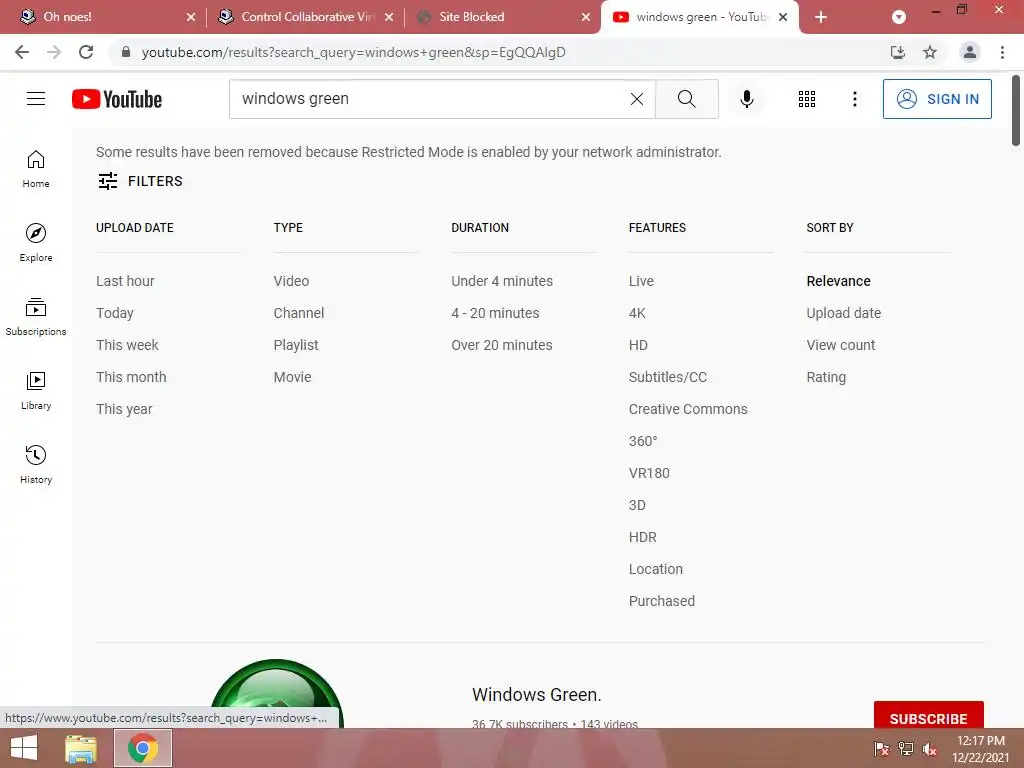Image resolution: width=1024 pixels, height=768 pixels.
Task: Open the Windows Green. channel title
Action: (537, 694)
